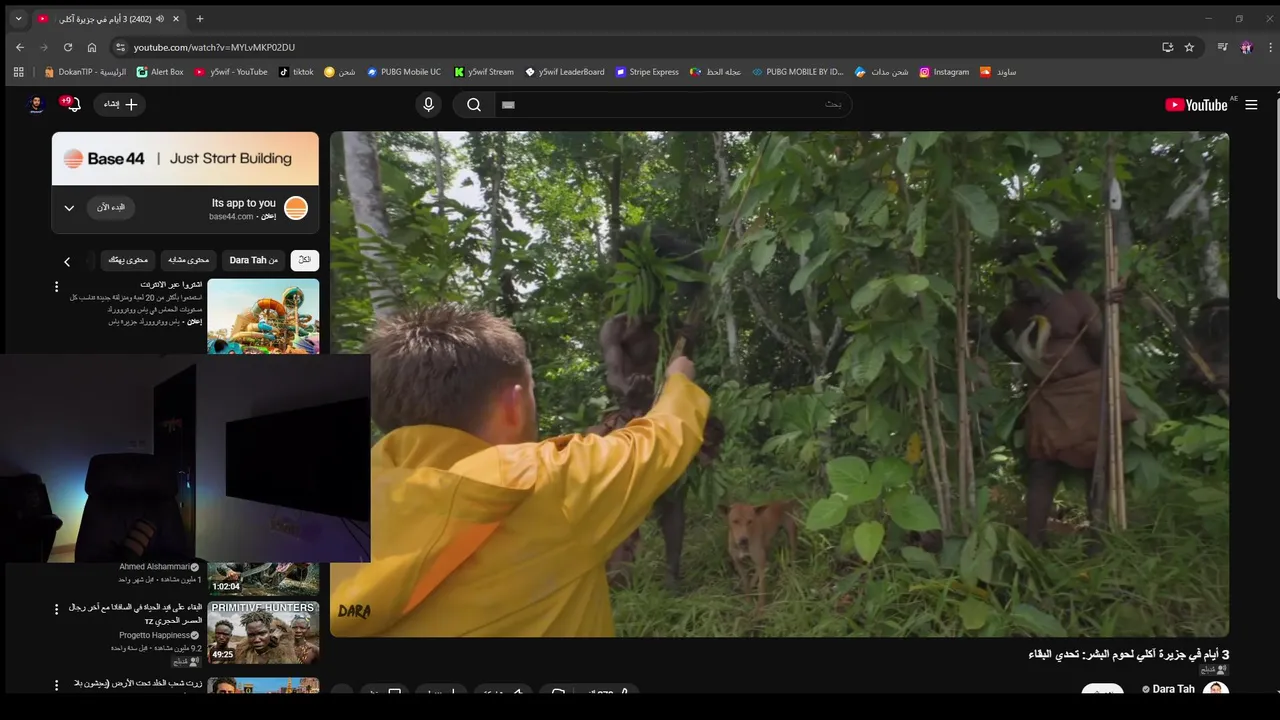Open the عجلة الحظ bookmark
1280x720 pixels.
click(x=715, y=72)
